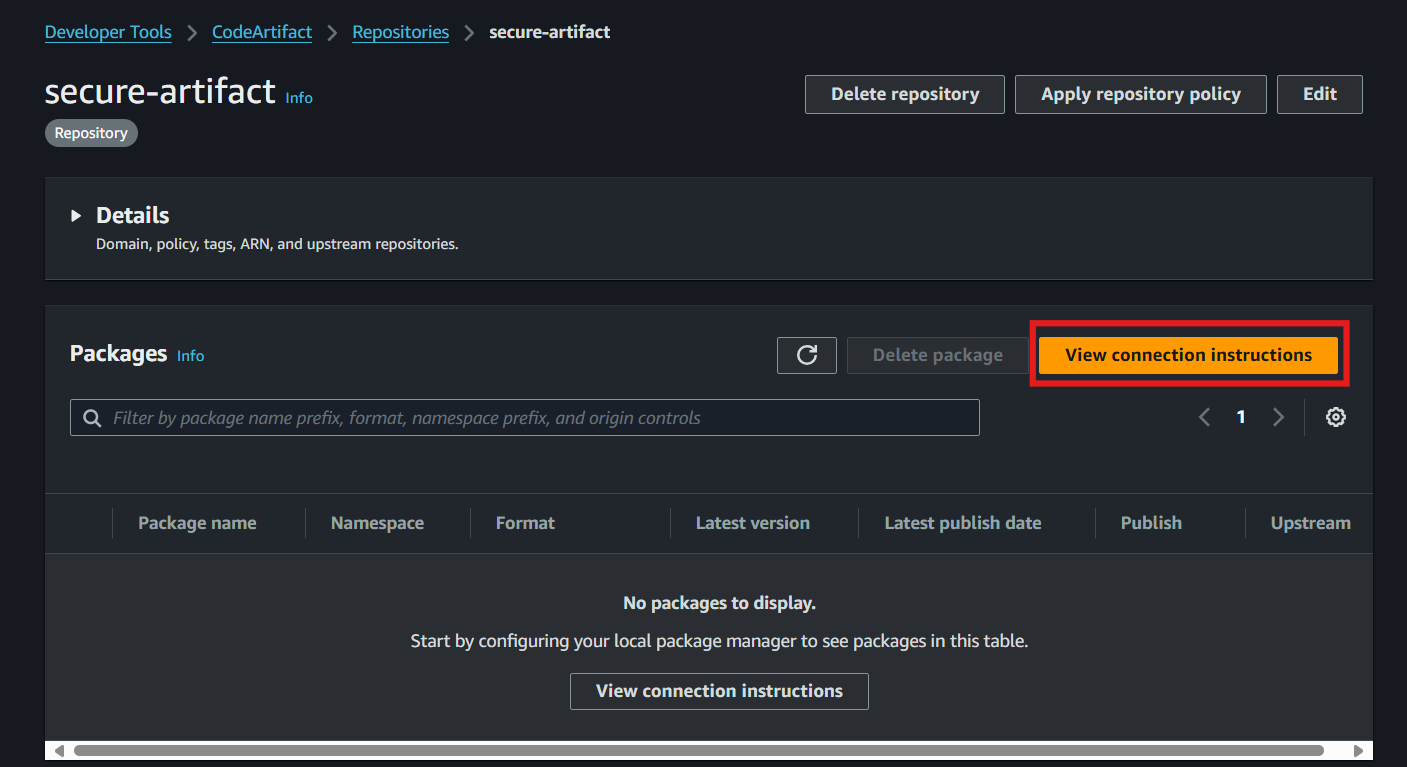Click the Delete package button
Viewport: 1407px width, 767px height.
(x=938, y=355)
